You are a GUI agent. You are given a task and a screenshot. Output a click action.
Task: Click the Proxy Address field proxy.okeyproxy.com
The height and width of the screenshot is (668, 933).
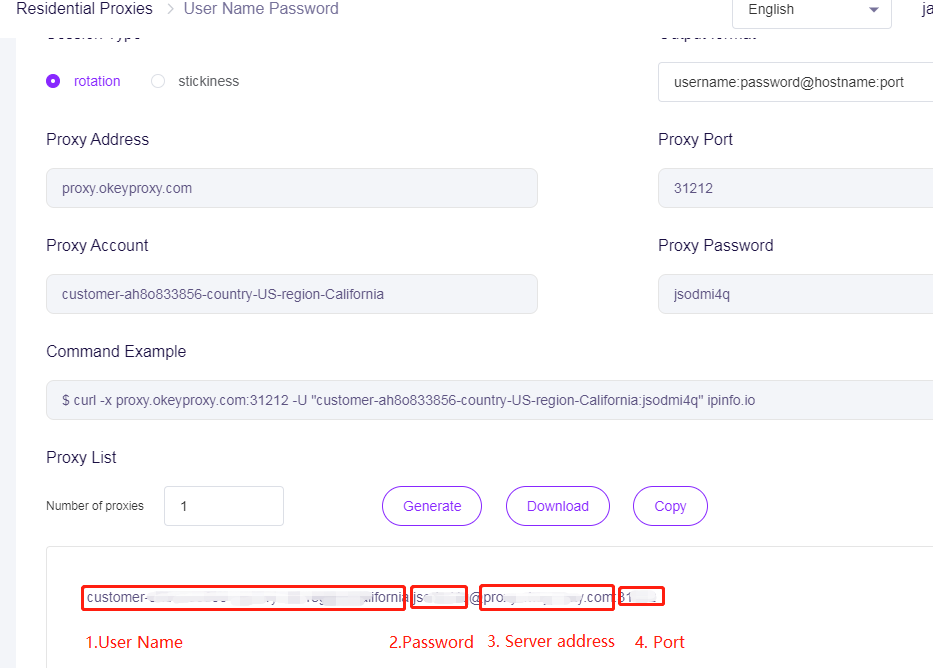291,188
